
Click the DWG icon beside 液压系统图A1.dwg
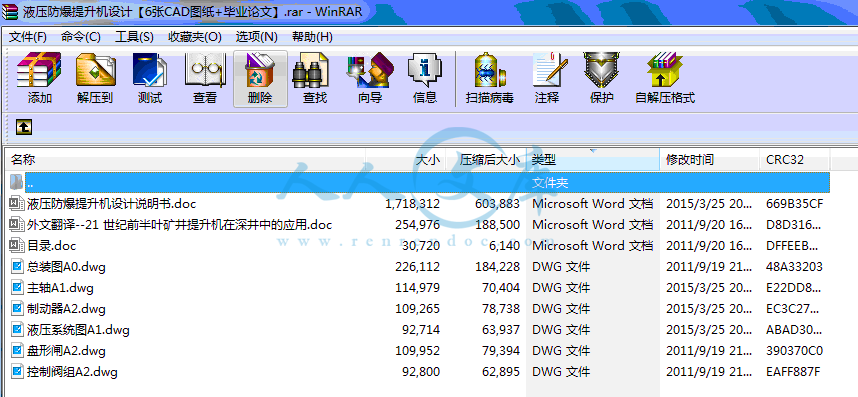coord(18,330)
